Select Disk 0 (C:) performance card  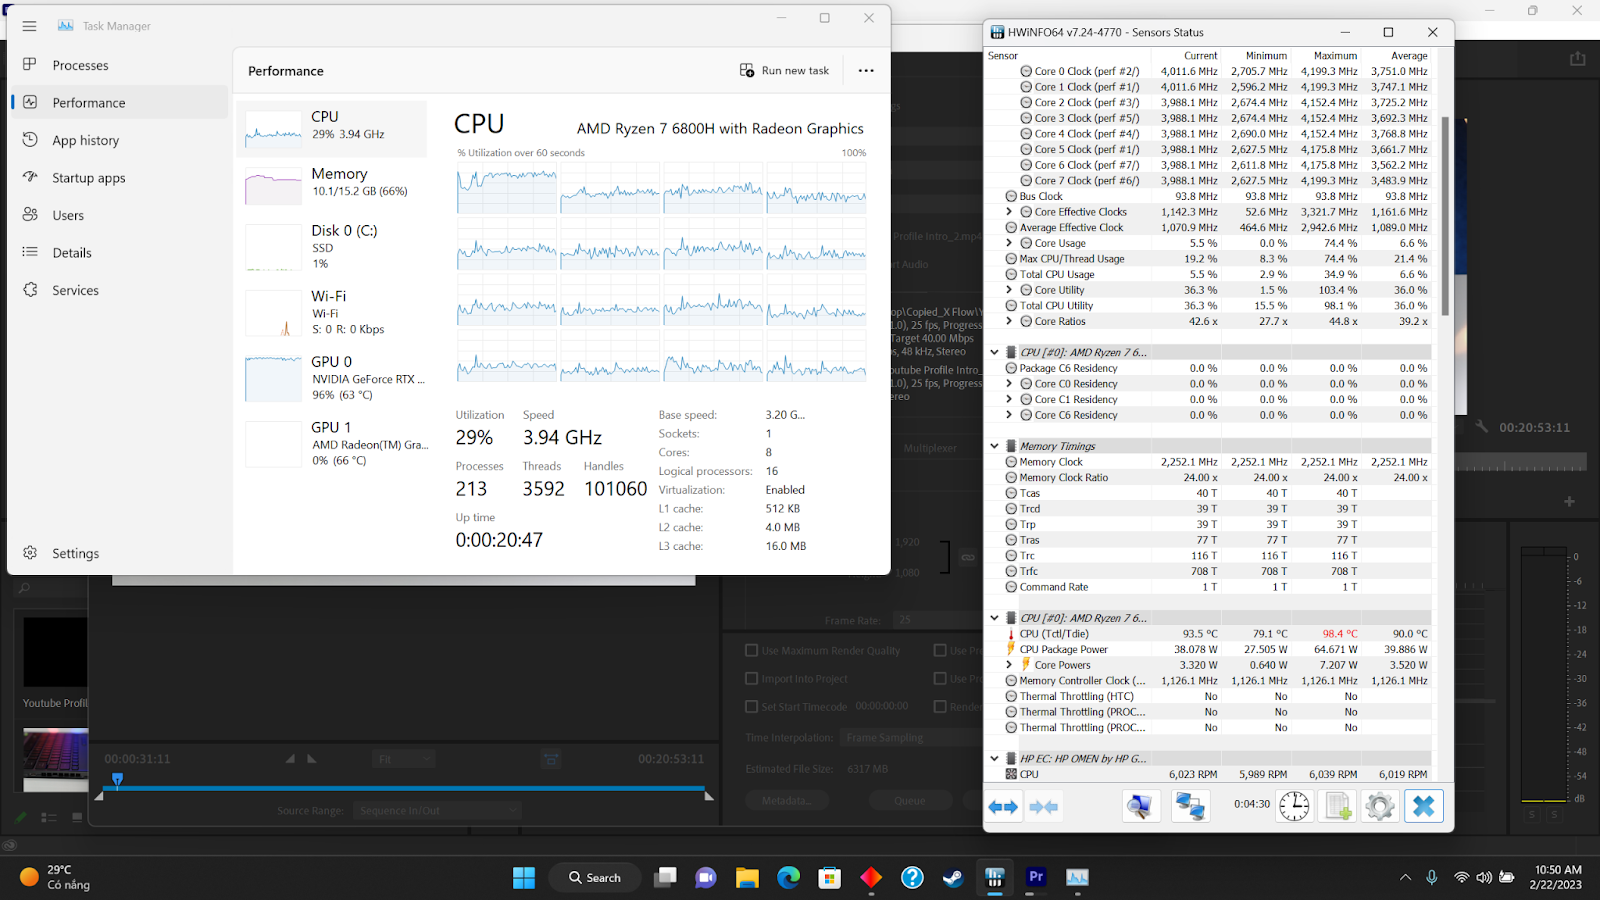(x=331, y=247)
